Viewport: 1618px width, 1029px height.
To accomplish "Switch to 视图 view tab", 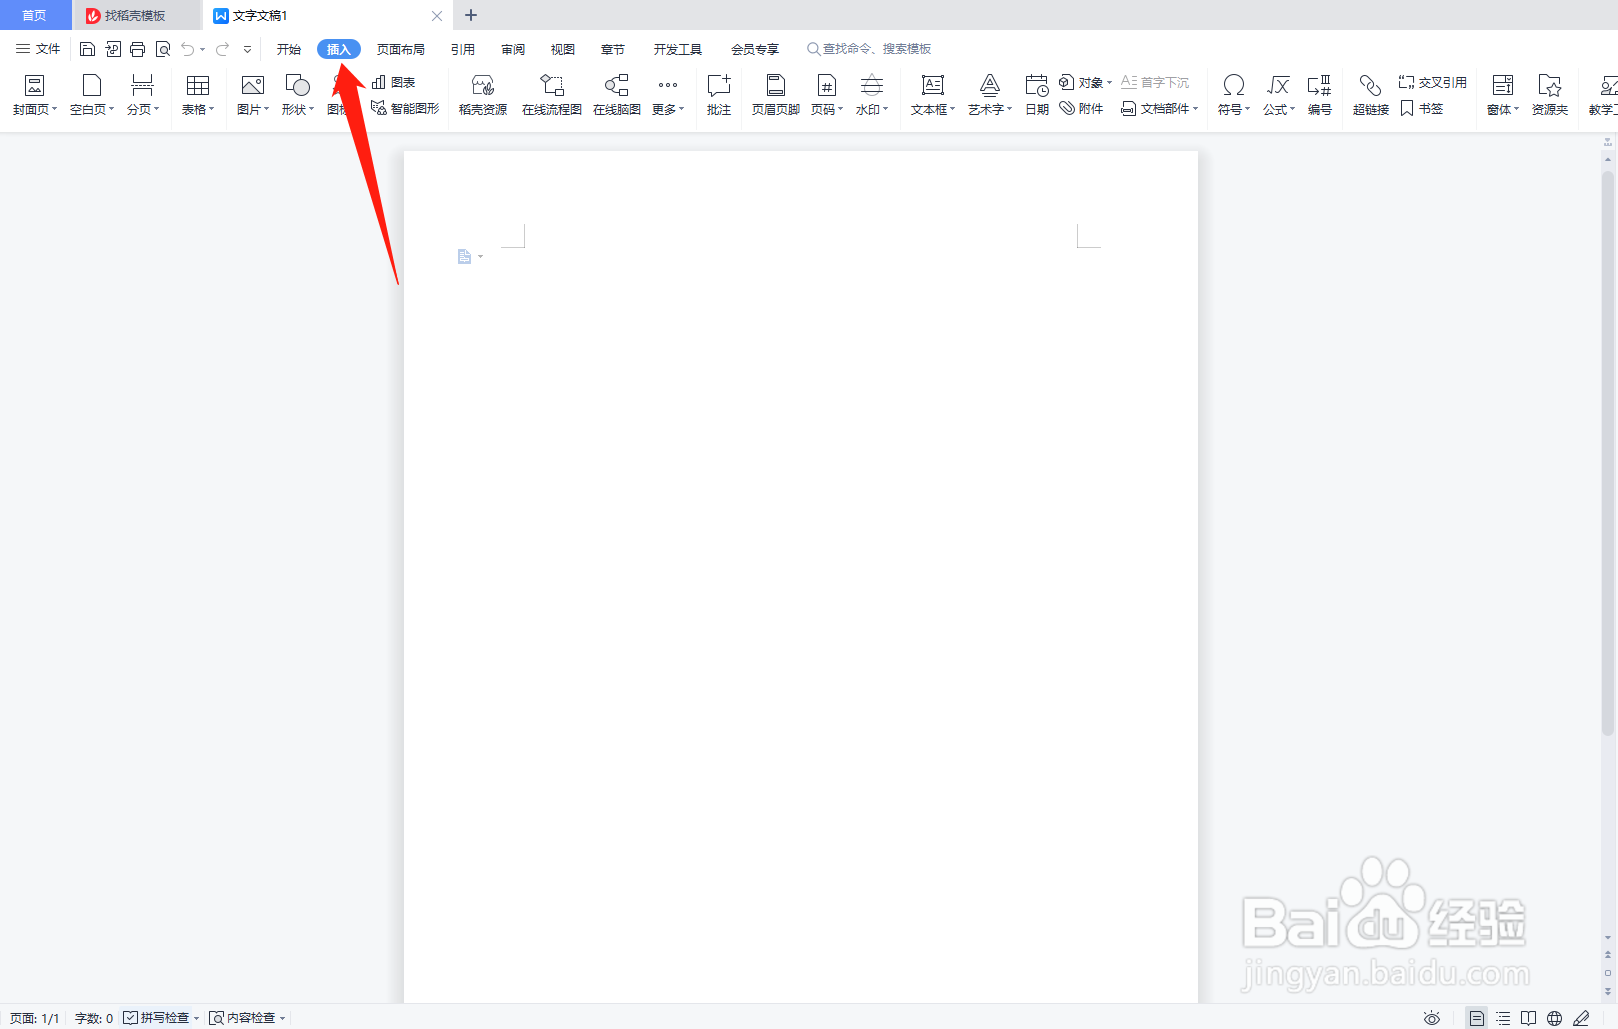I will [563, 49].
